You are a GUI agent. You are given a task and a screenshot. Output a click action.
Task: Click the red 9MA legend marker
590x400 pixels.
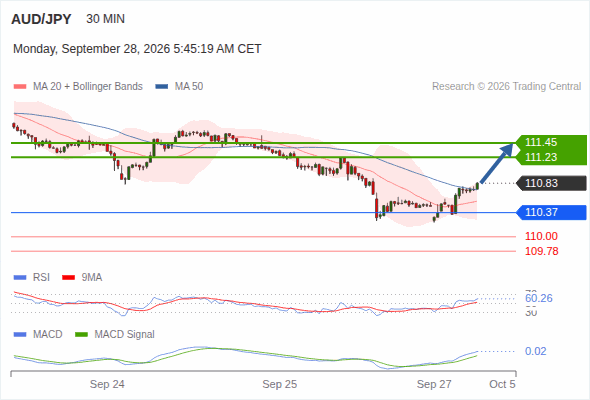[x=68, y=278]
